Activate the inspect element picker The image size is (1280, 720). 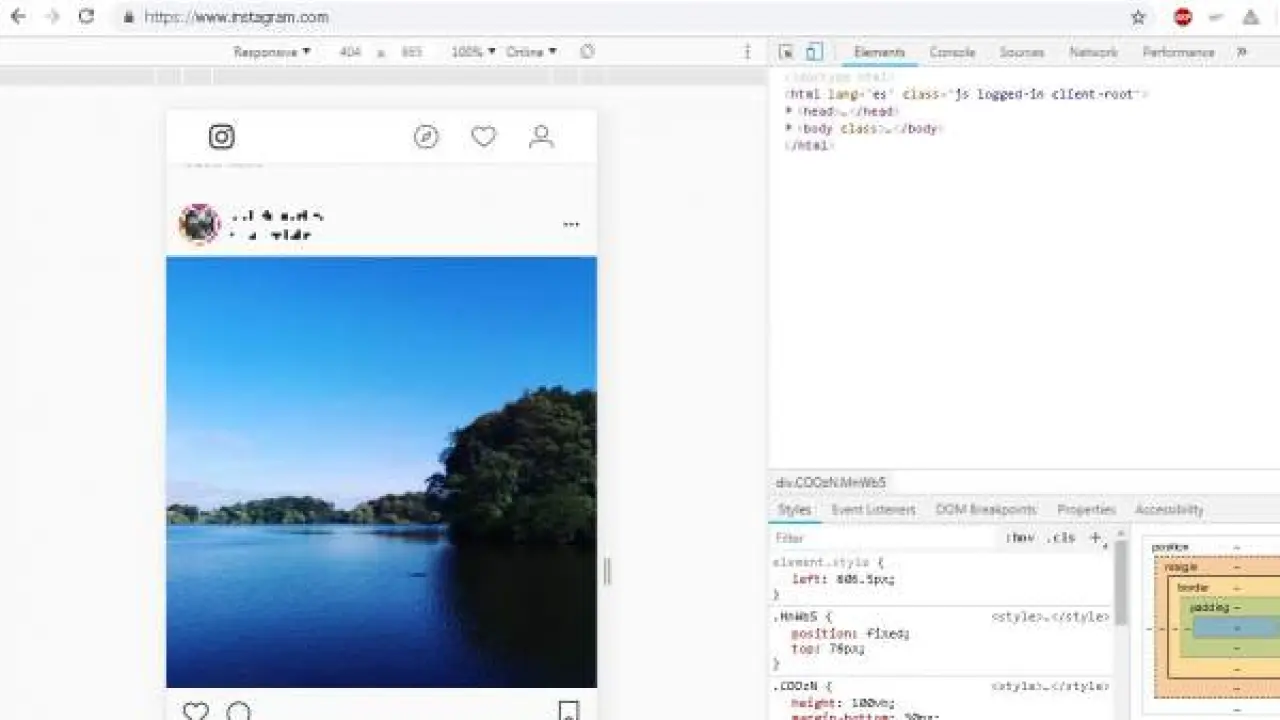click(x=786, y=52)
